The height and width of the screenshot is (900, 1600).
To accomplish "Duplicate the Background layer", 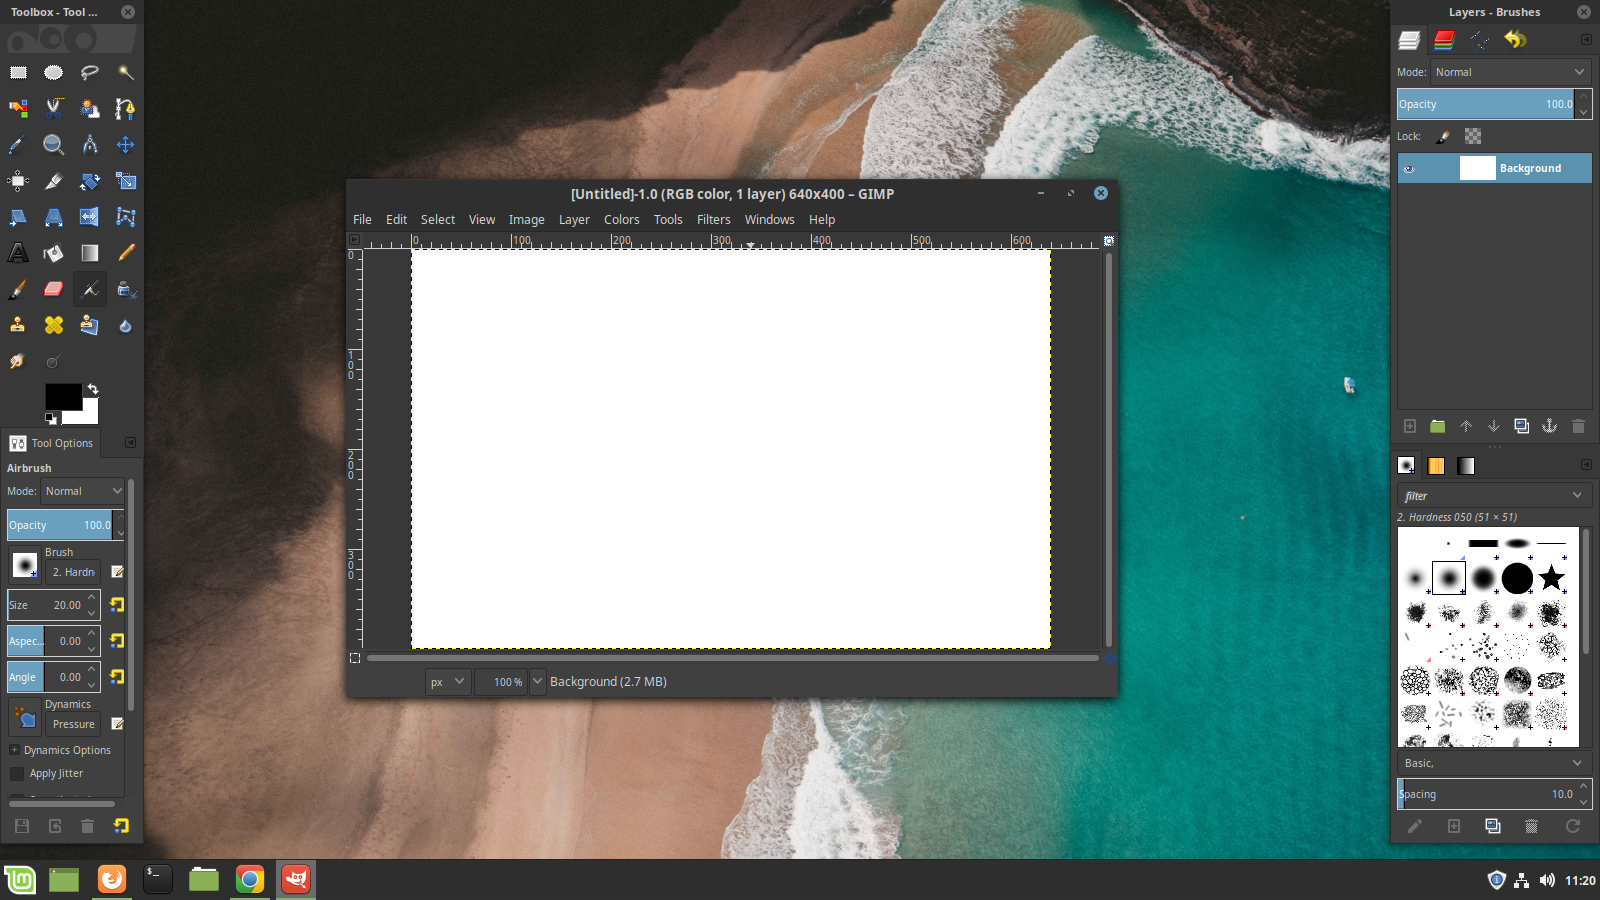I will (1521, 426).
